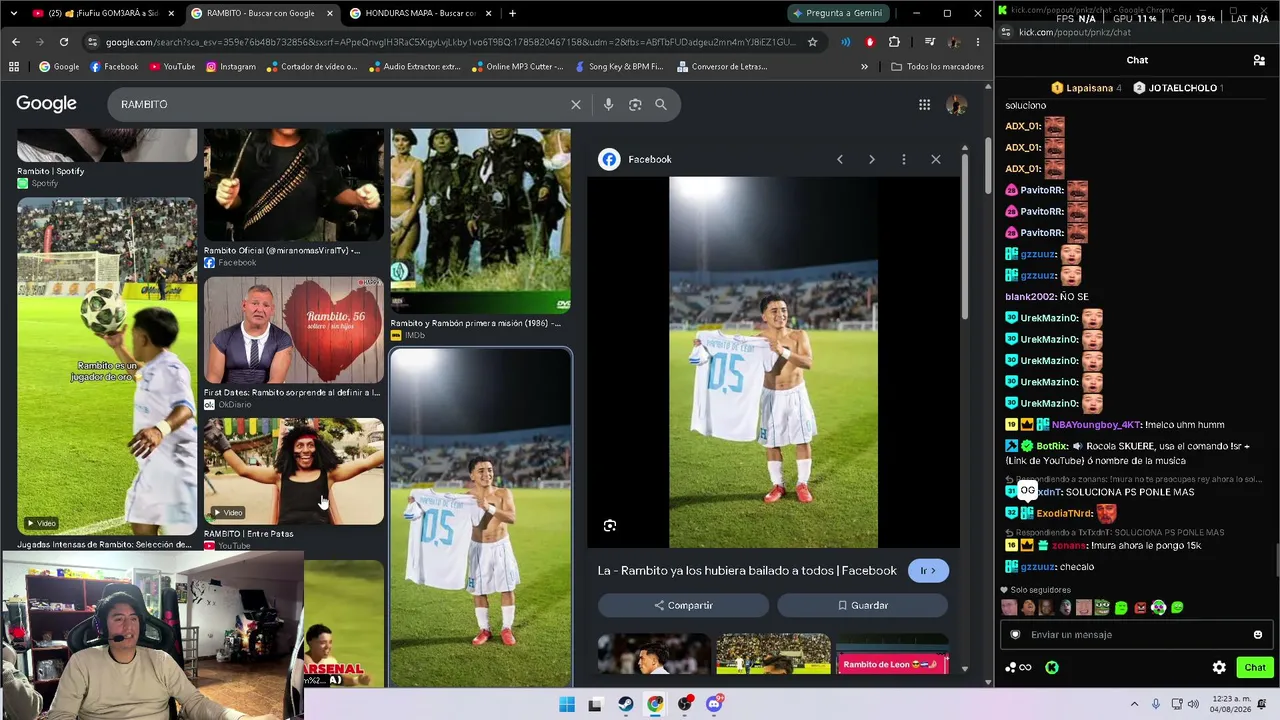
Task: Click the Pregunta a Gemini button
Action: coord(836,13)
